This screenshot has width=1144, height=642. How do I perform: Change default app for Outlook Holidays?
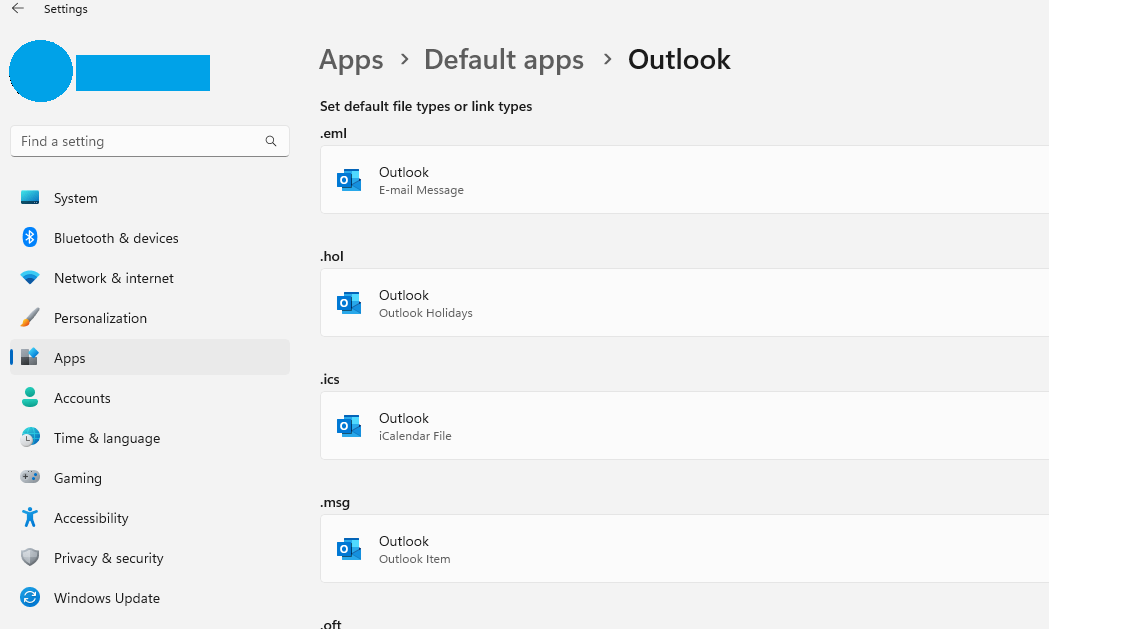(684, 303)
